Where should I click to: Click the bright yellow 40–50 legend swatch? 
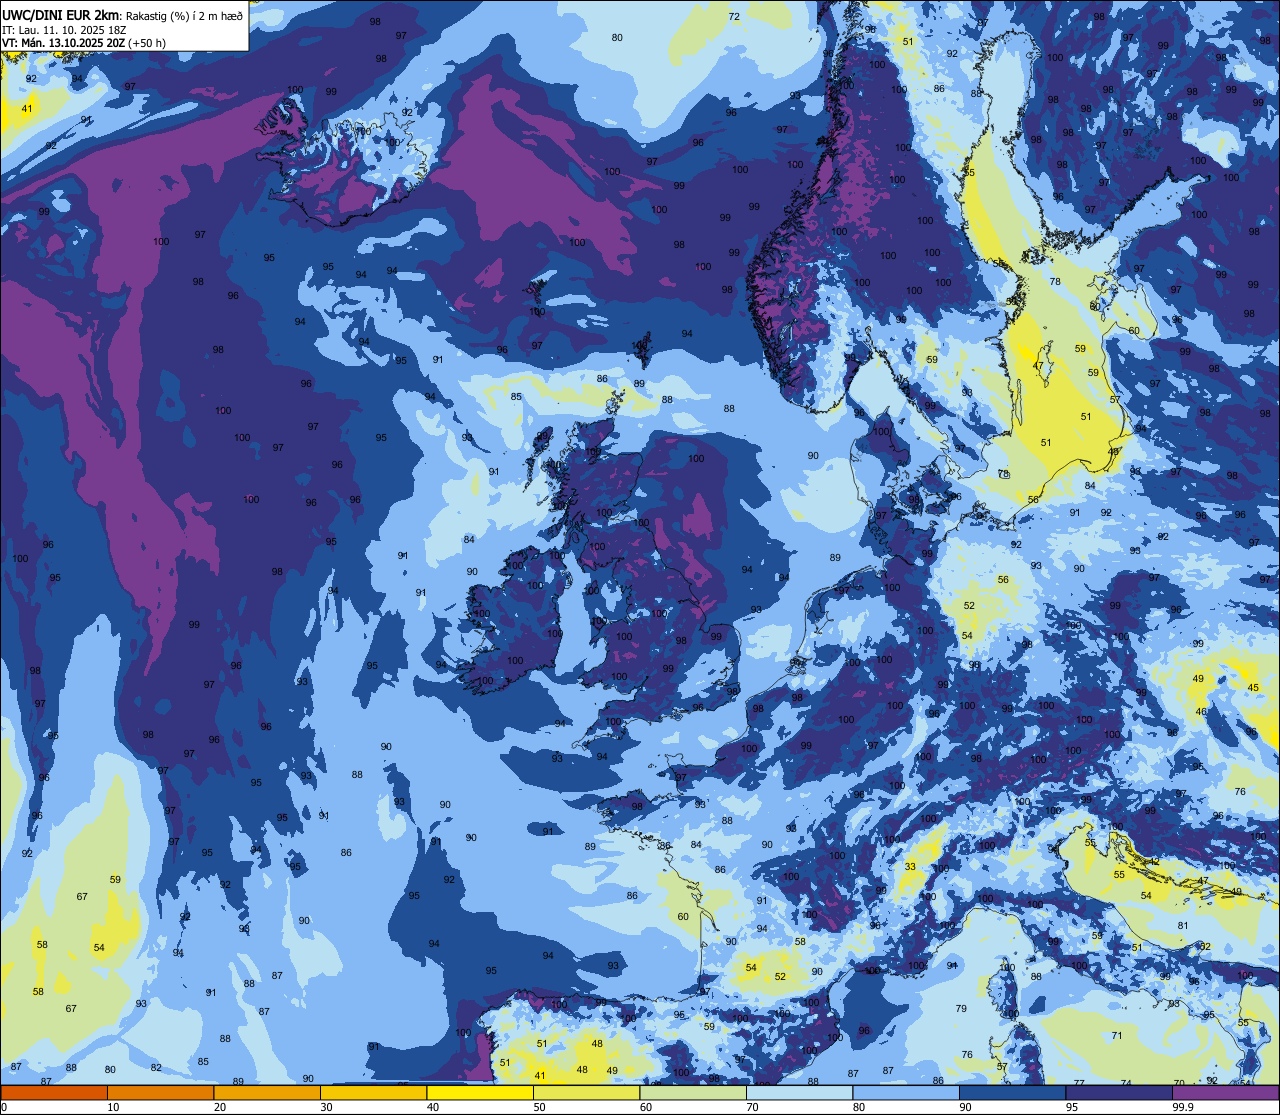click(x=480, y=1092)
